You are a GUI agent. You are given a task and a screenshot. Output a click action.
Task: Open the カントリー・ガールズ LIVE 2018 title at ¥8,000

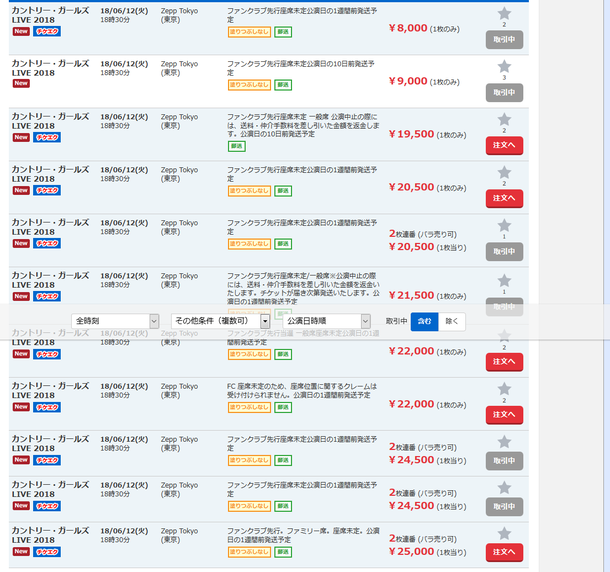pos(51,15)
